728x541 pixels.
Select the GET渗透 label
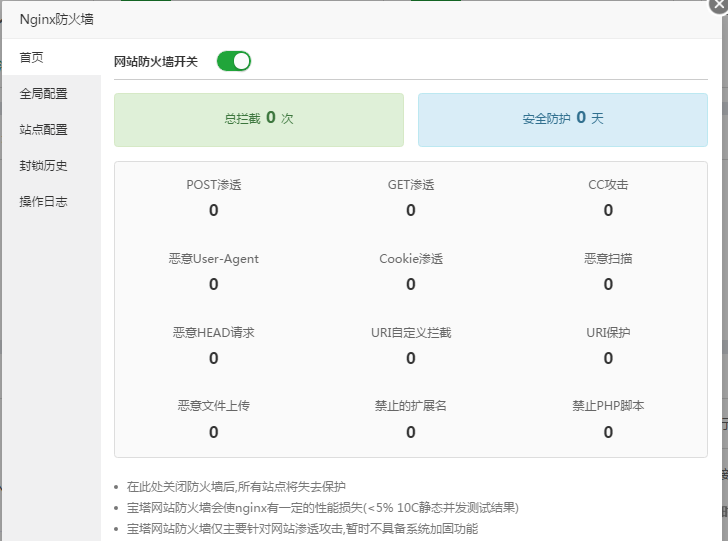coord(411,185)
